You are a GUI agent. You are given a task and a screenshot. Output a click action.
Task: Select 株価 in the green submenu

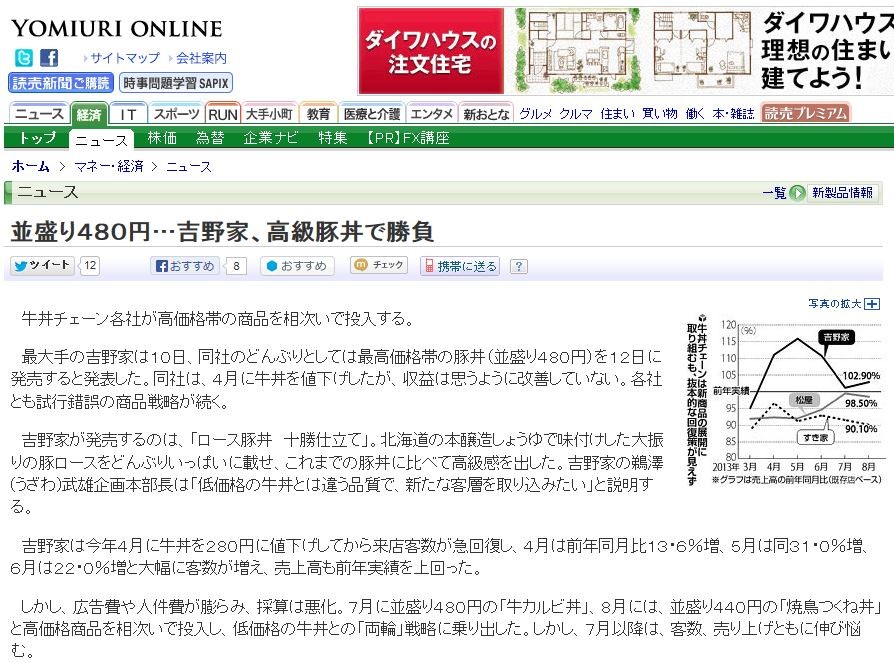pos(162,138)
